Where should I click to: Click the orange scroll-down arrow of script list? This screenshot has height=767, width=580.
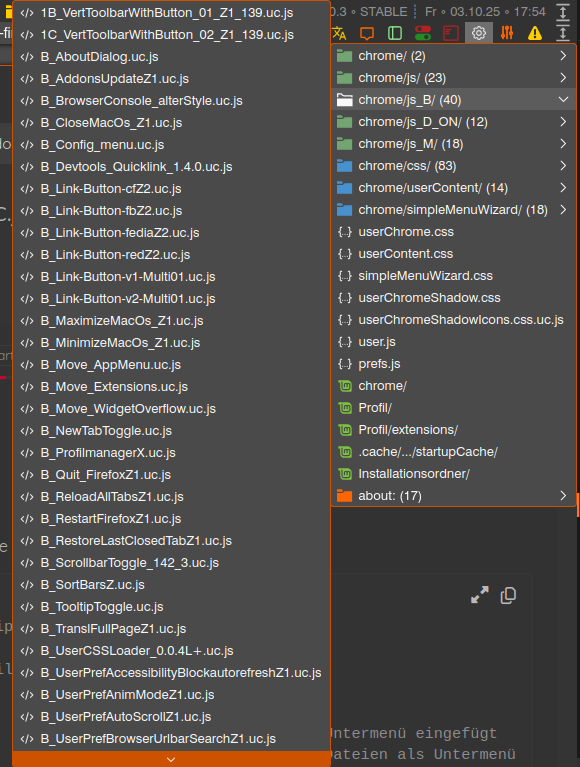pyautogui.click(x=171, y=759)
